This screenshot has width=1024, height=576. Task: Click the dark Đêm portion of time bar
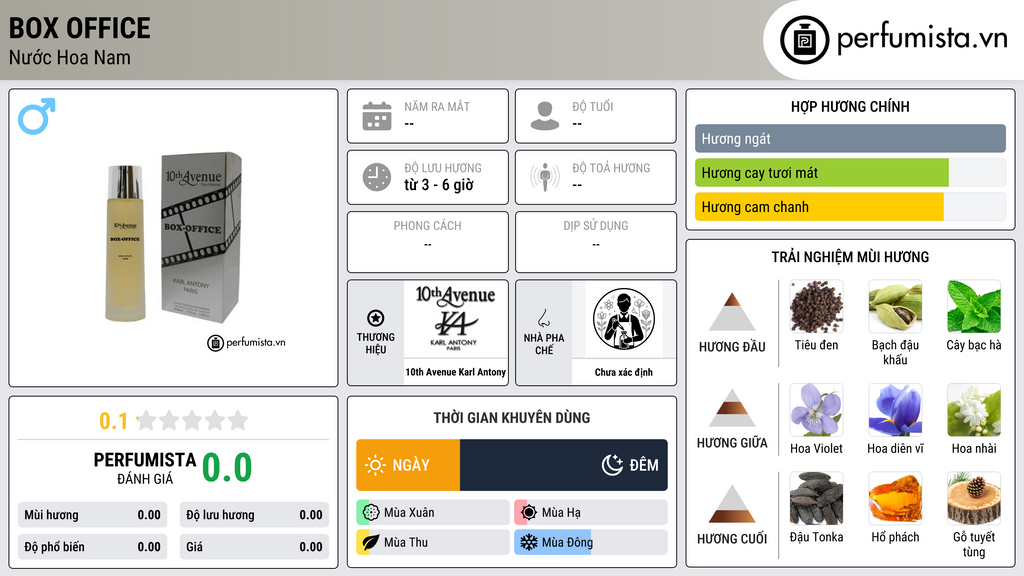coord(564,465)
